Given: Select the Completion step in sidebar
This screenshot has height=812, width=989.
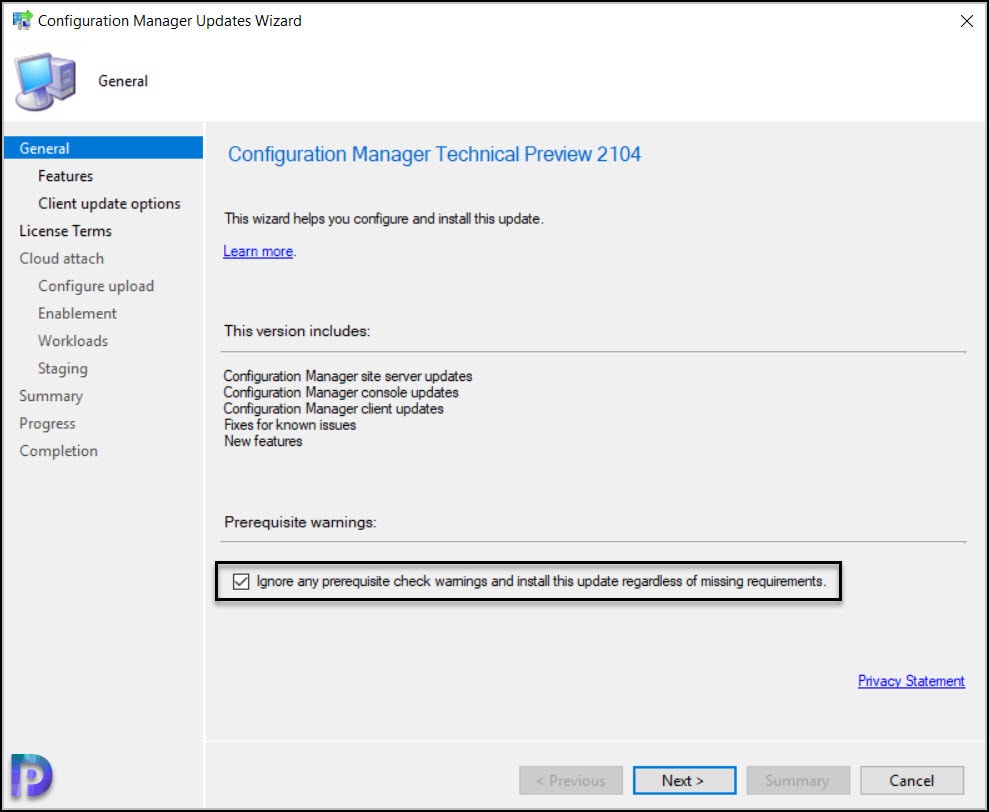Looking at the screenshot, I should pyautogui.click(x=59, y=451).
